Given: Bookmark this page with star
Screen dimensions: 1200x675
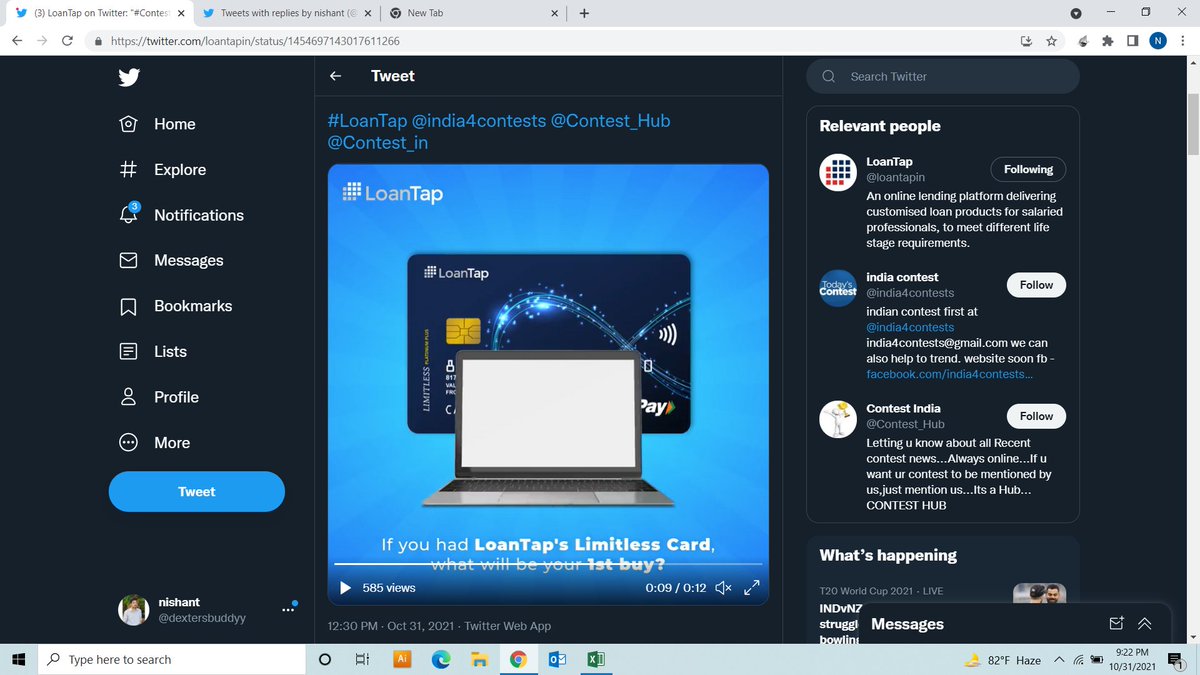Looking at the screenshot, I should (1051, 41).
